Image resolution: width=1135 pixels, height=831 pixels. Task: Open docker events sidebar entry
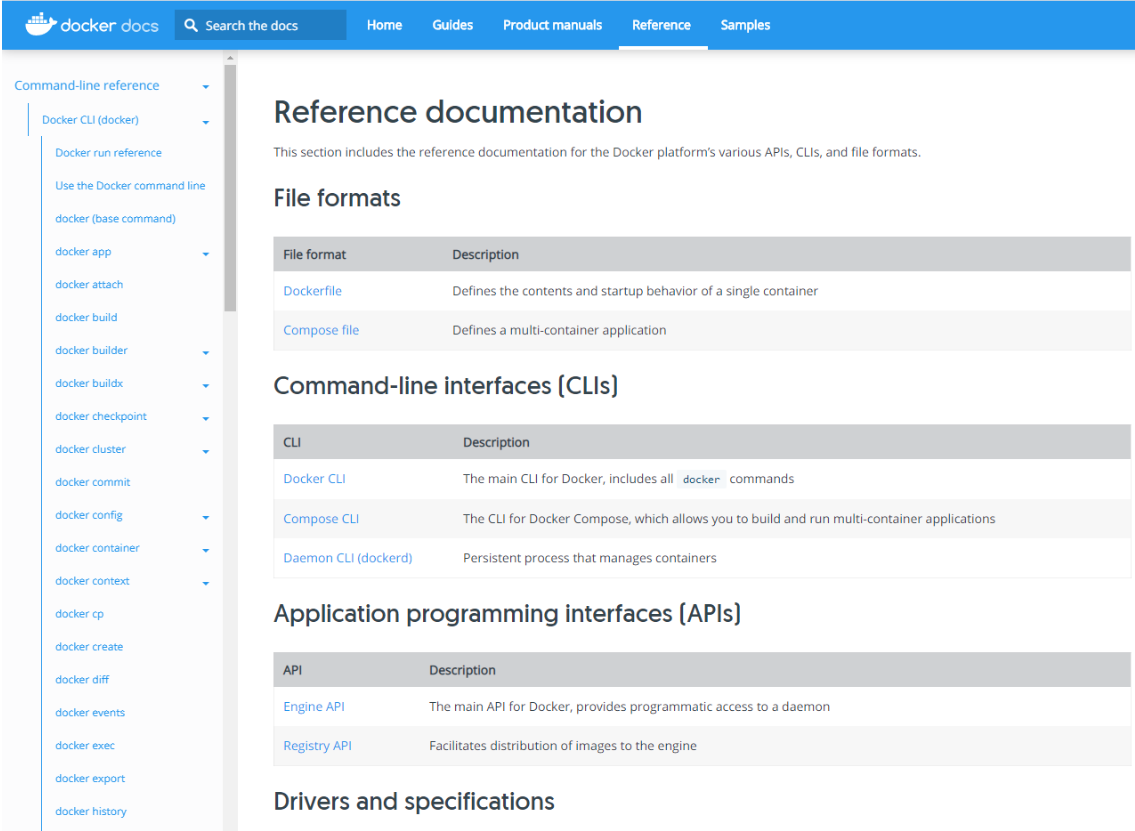tap(90, 712)
